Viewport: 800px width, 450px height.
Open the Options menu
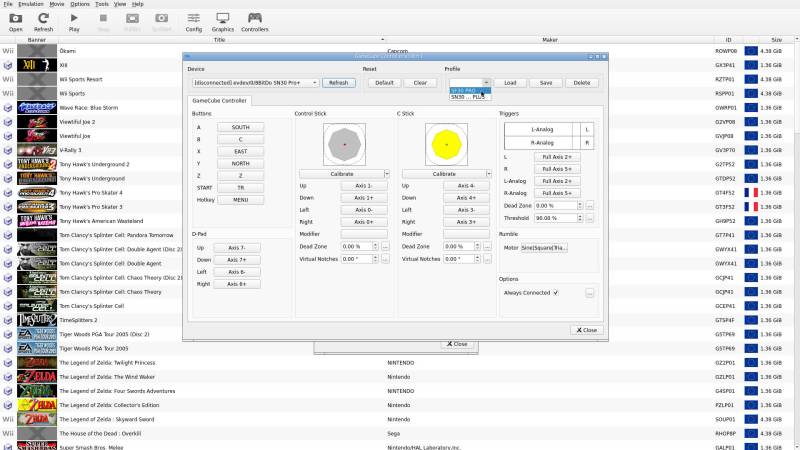click(80, 4)
